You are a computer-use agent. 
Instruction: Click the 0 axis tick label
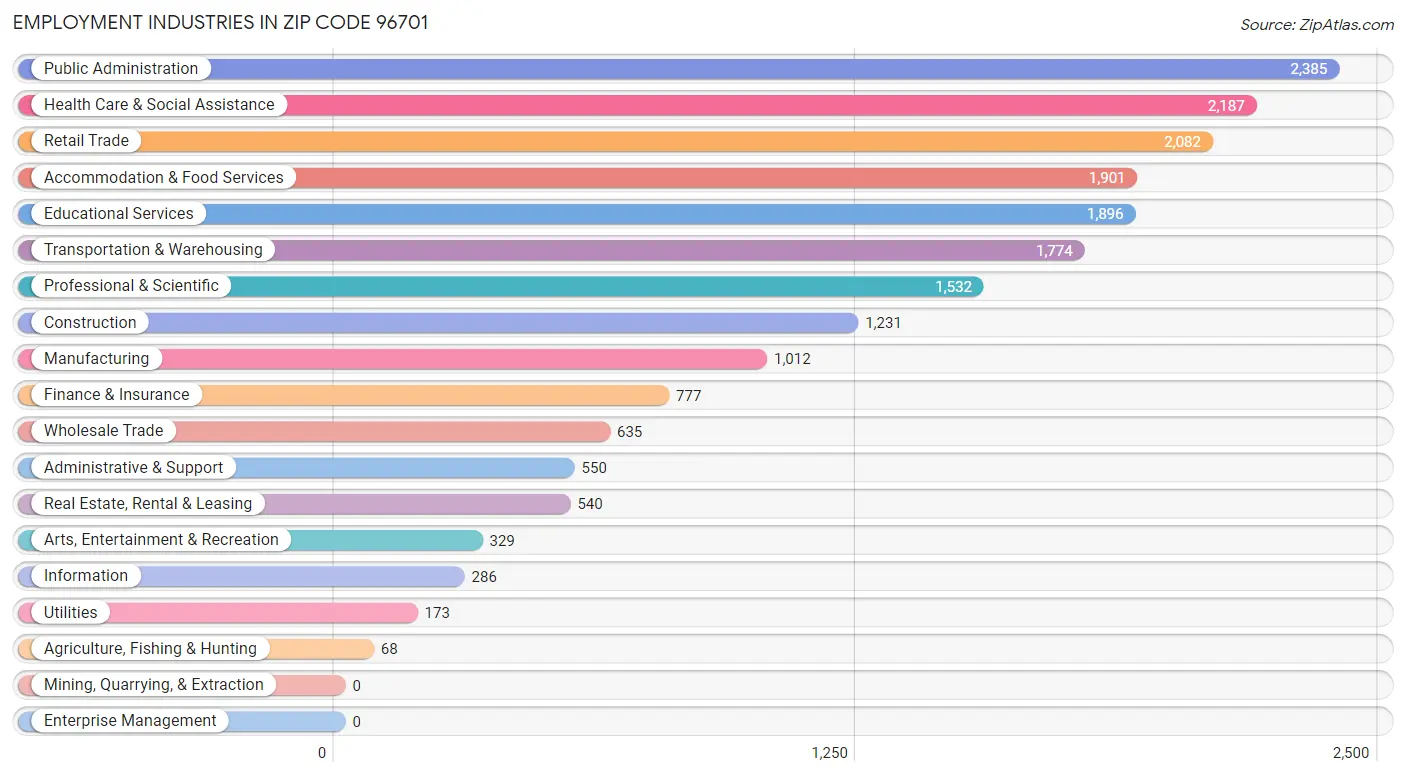(x=322, y=753)
